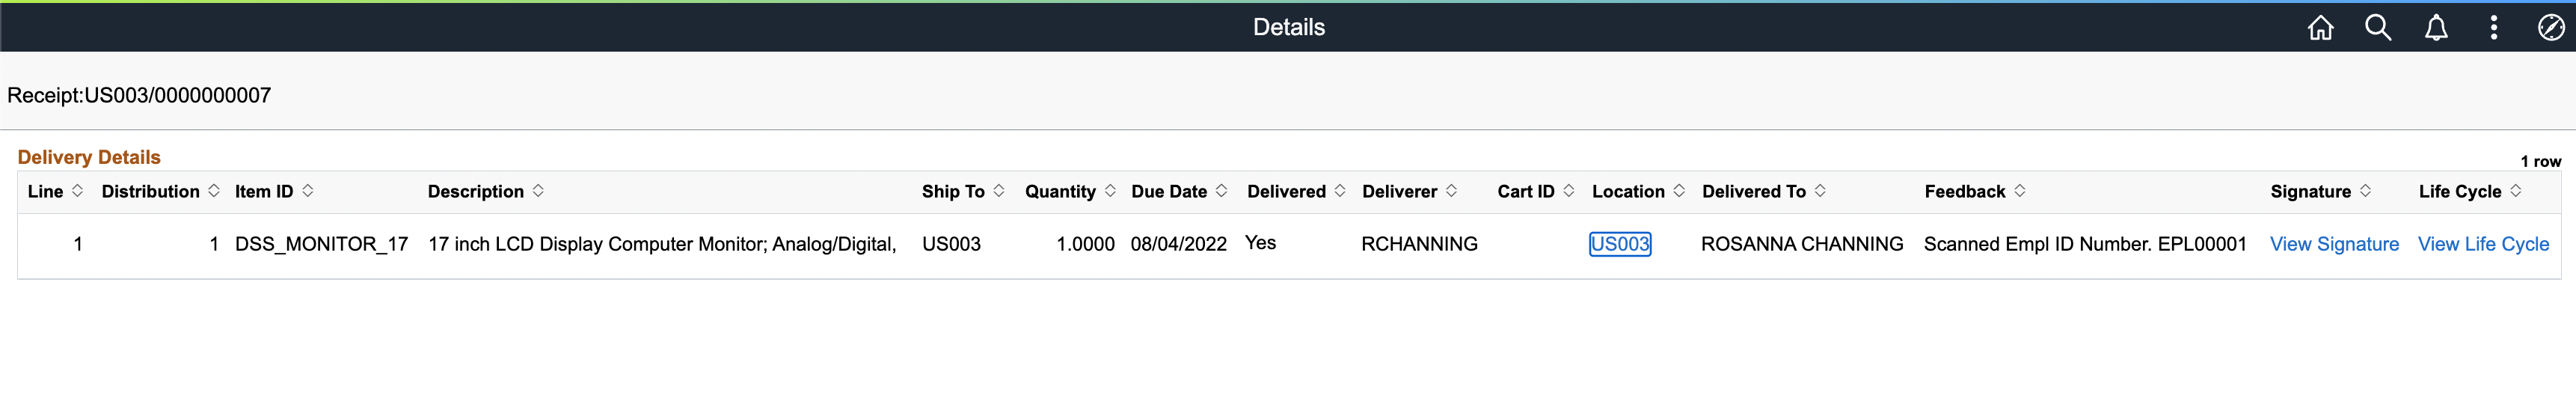2576x416 pixels.
Task: Open the three-dot actions menu
Action: [x=2494, y=28]
